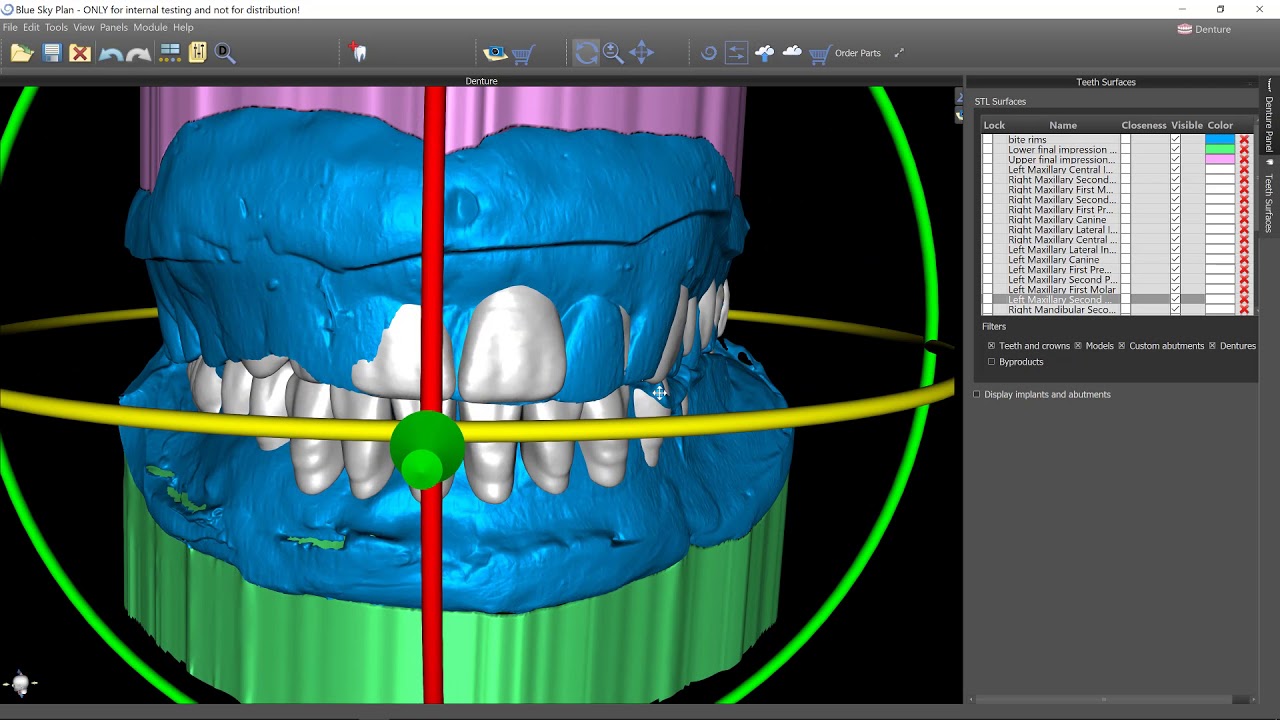Remove the Lower final impression surface
The height and width of the screenshot is (720, 1280).
[1244, 150]
